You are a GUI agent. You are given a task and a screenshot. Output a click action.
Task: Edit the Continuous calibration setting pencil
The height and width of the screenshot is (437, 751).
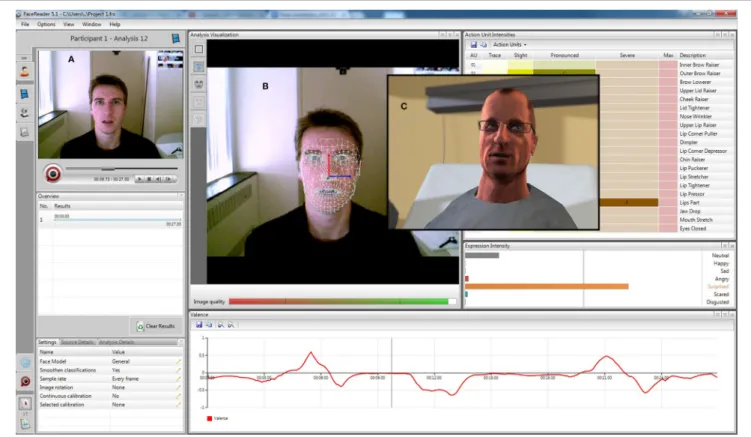(x=178, y=396)
